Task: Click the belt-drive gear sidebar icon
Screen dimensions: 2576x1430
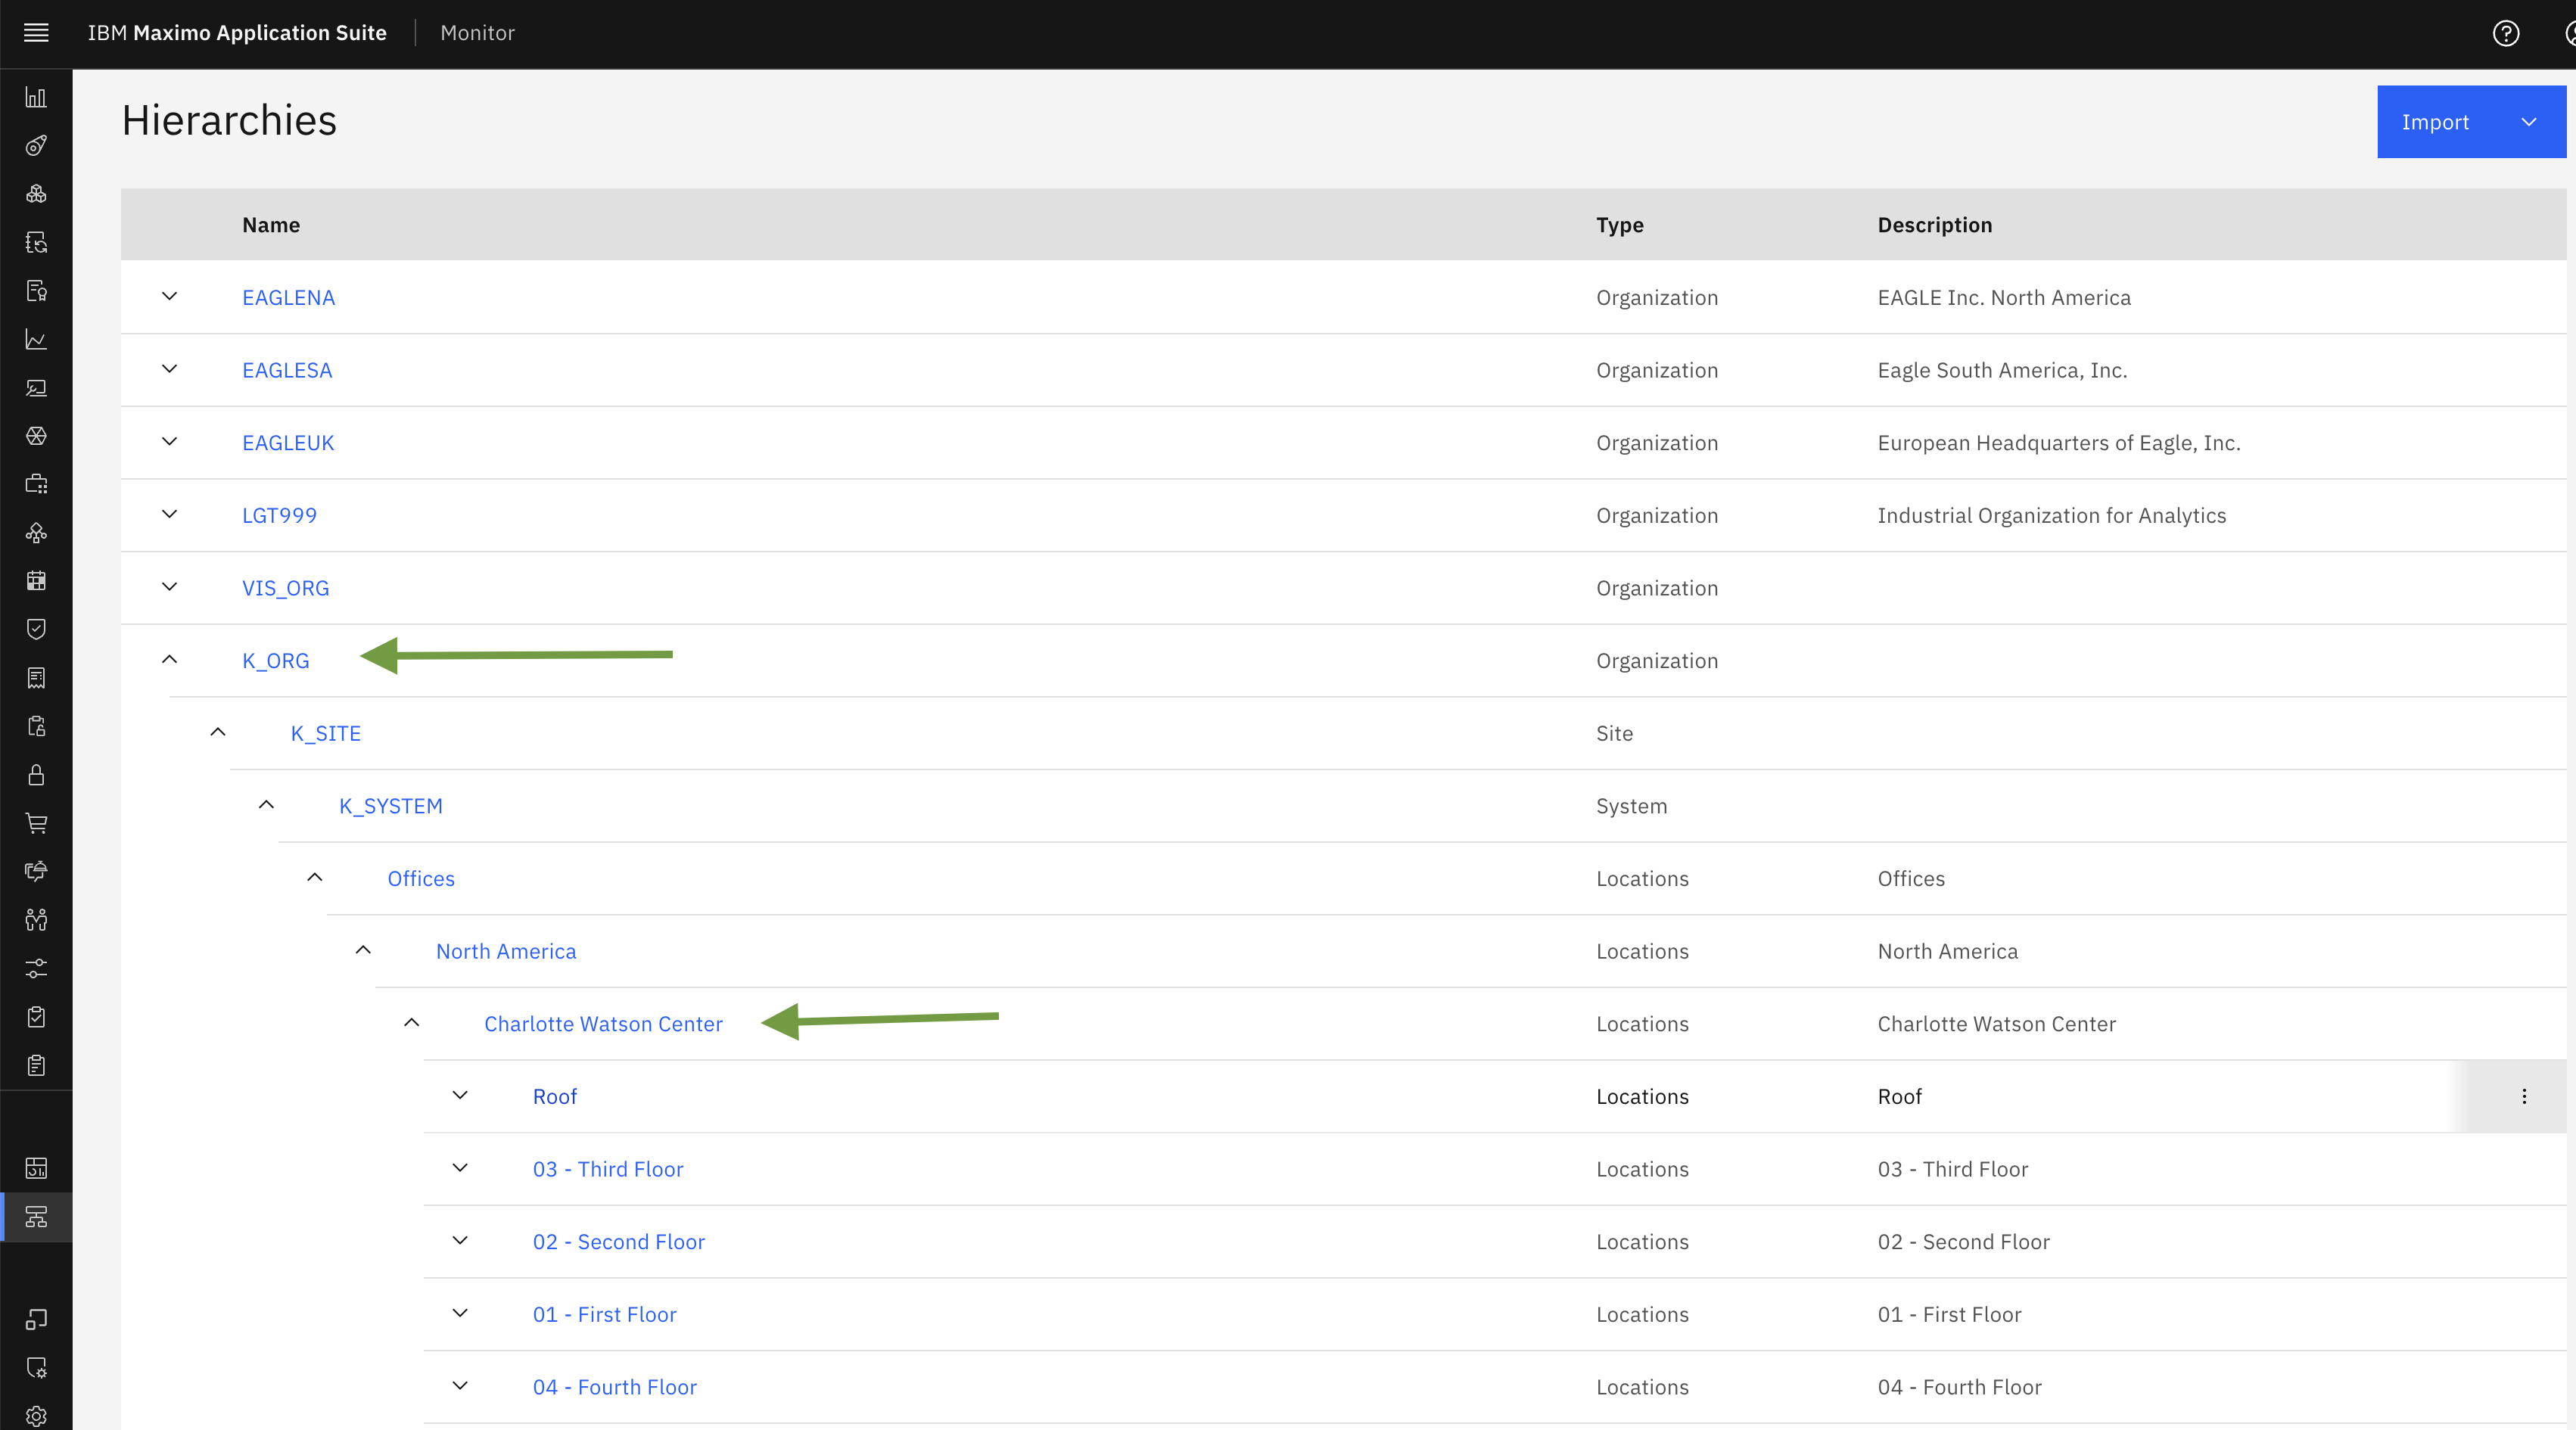Action: point(36,146)
